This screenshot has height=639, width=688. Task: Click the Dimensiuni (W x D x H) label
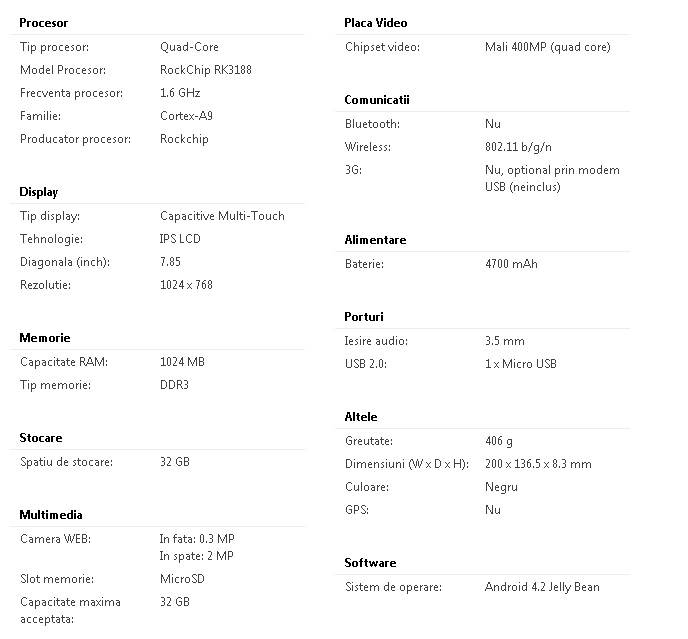point(407,464)
